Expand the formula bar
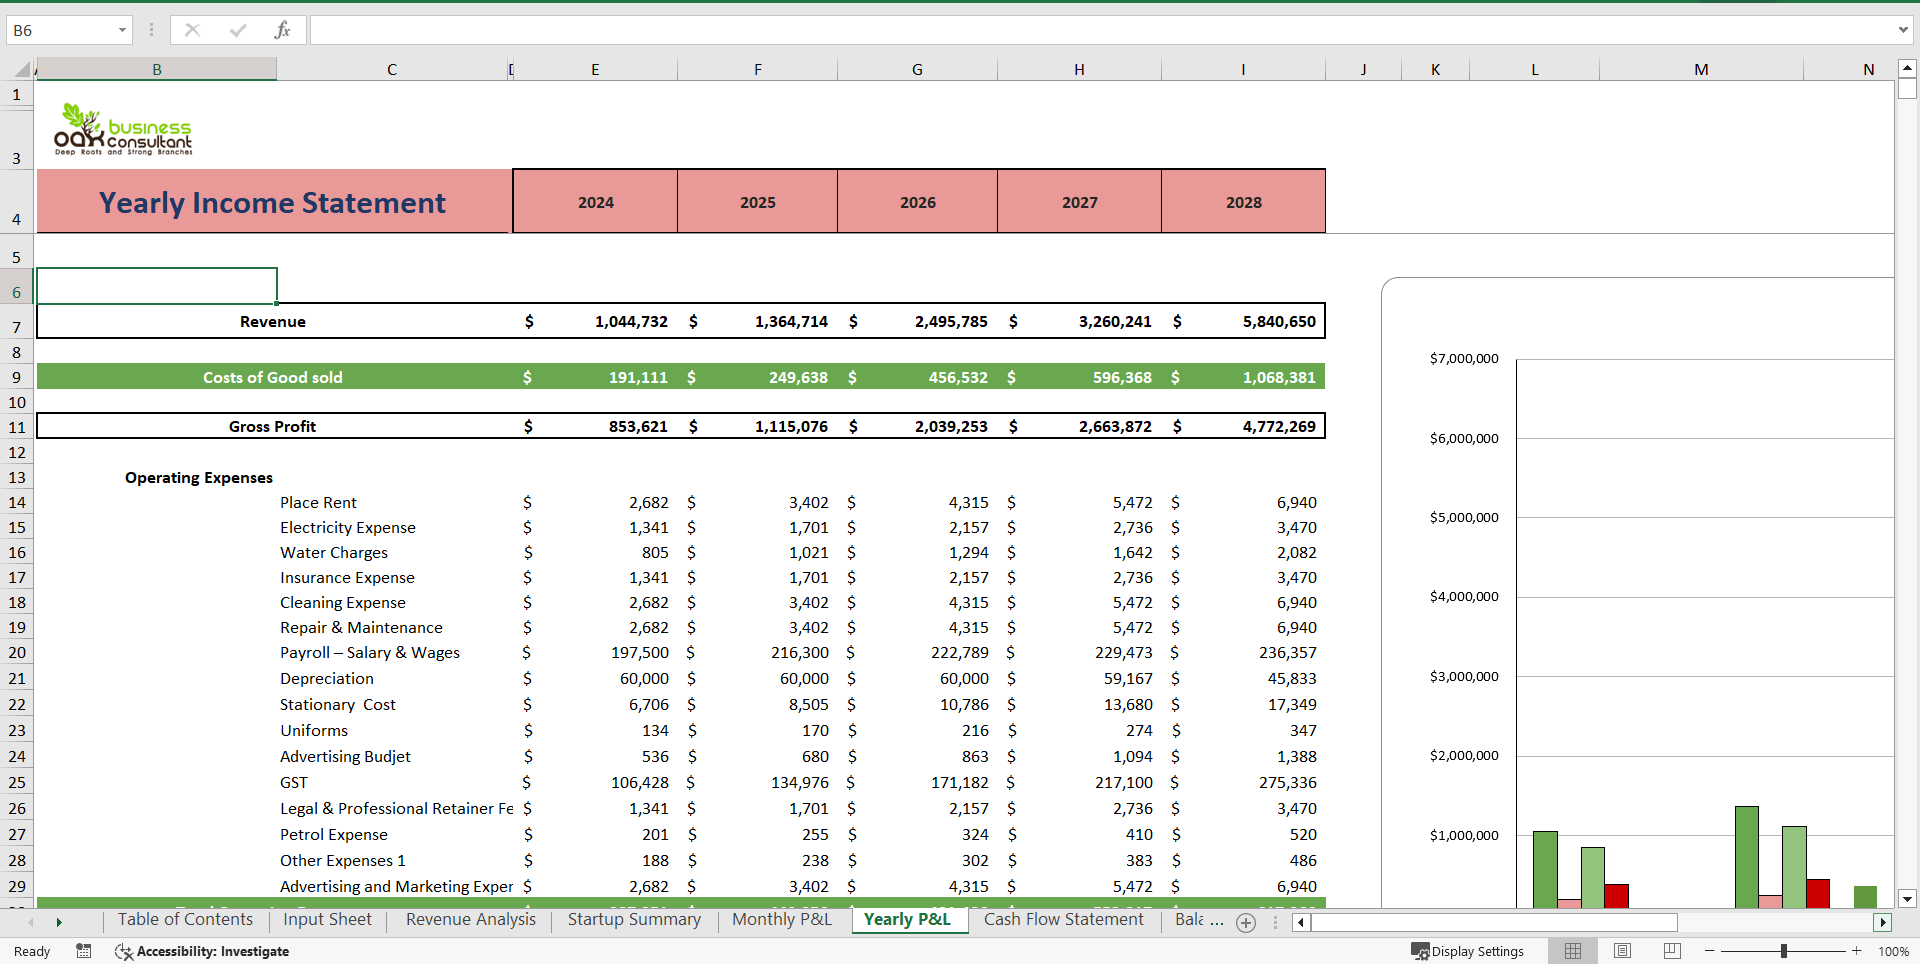This screenshot has width=1920, height=966. (x=1903, y=30)
